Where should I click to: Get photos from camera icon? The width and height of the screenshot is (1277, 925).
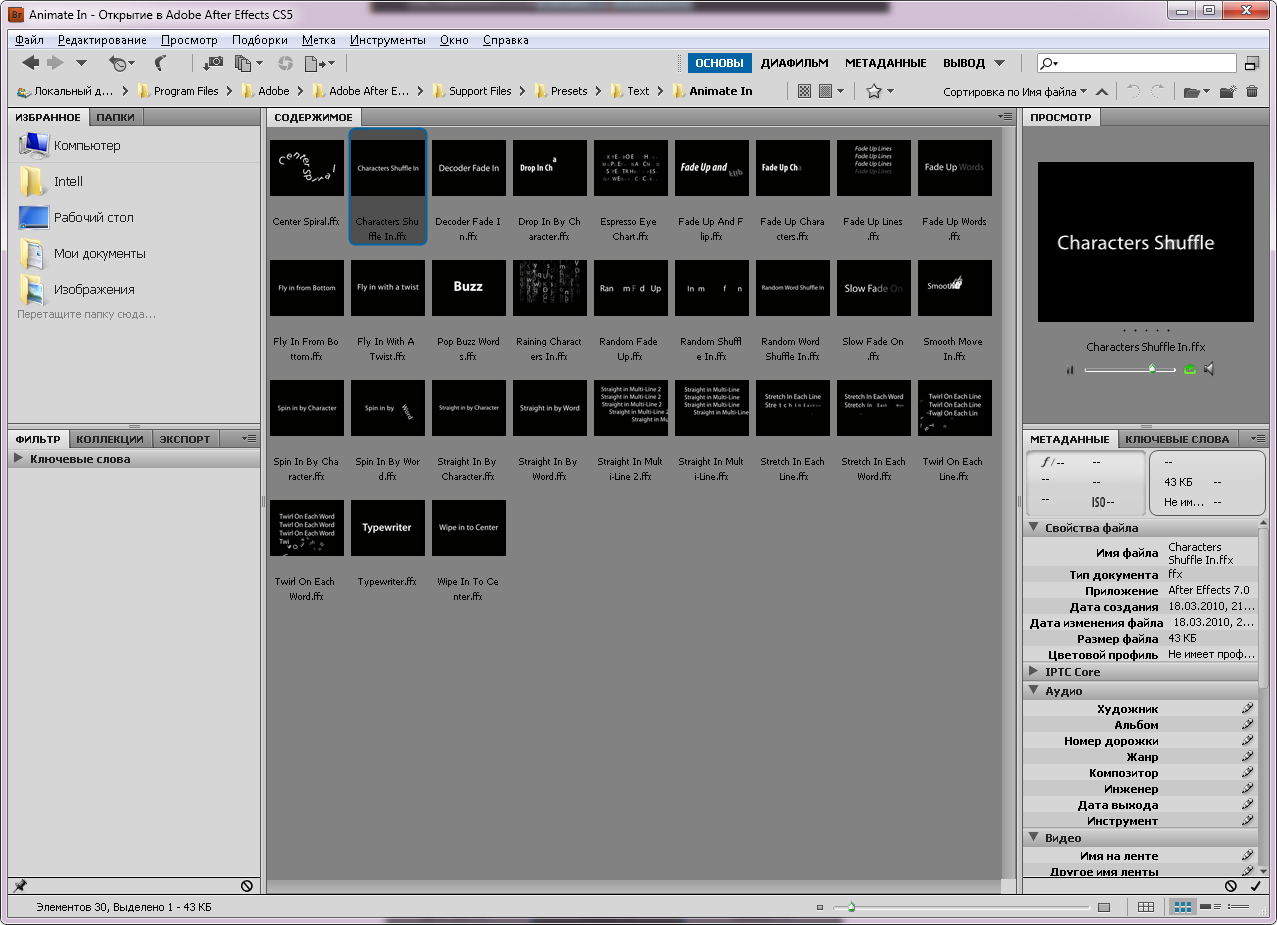tap(213, 63)
